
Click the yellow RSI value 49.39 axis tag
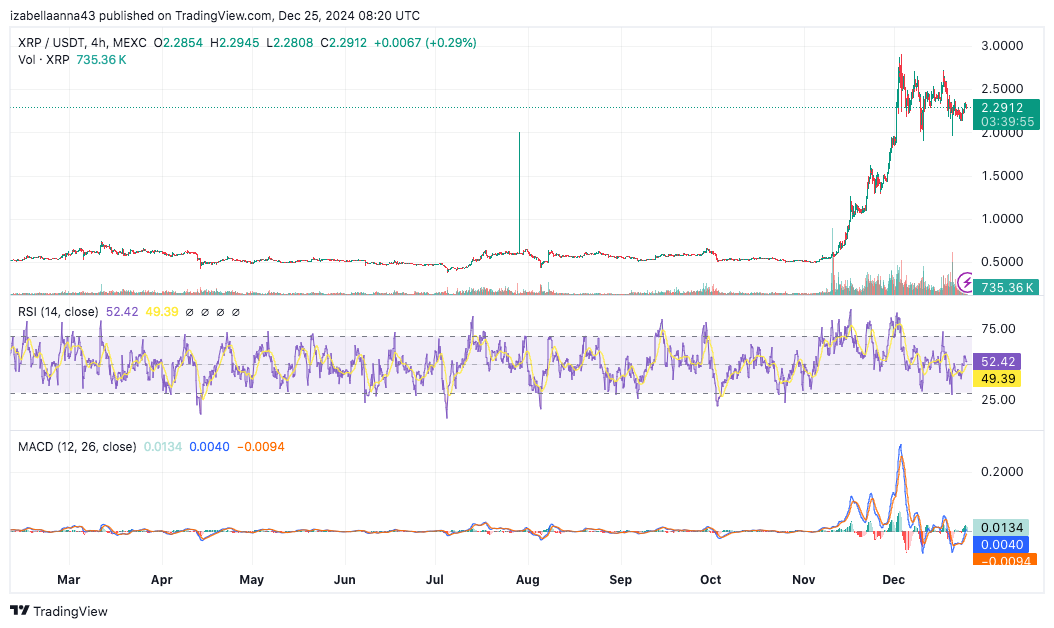click(1000, 379)
